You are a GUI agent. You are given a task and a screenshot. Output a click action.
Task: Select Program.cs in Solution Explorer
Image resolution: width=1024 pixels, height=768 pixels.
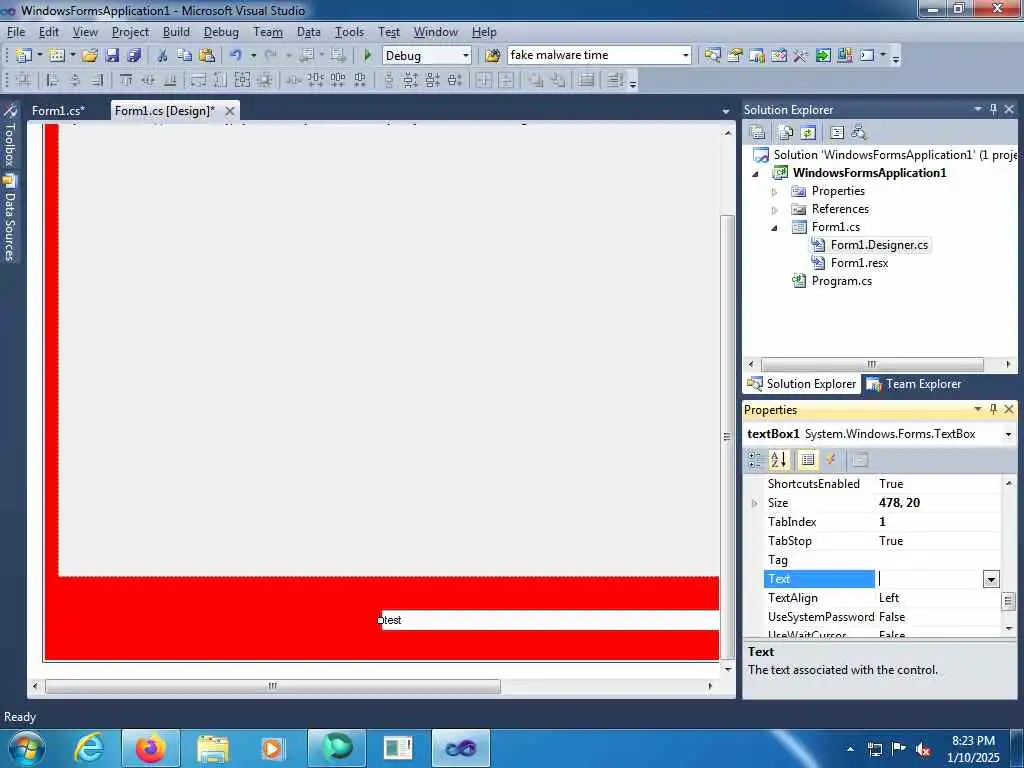tap(841, 281)
